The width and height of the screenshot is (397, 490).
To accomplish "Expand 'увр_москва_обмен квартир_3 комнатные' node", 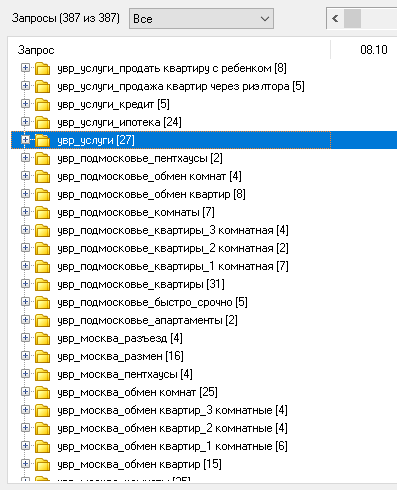I will pyautogui.click(x=25, y=410).
